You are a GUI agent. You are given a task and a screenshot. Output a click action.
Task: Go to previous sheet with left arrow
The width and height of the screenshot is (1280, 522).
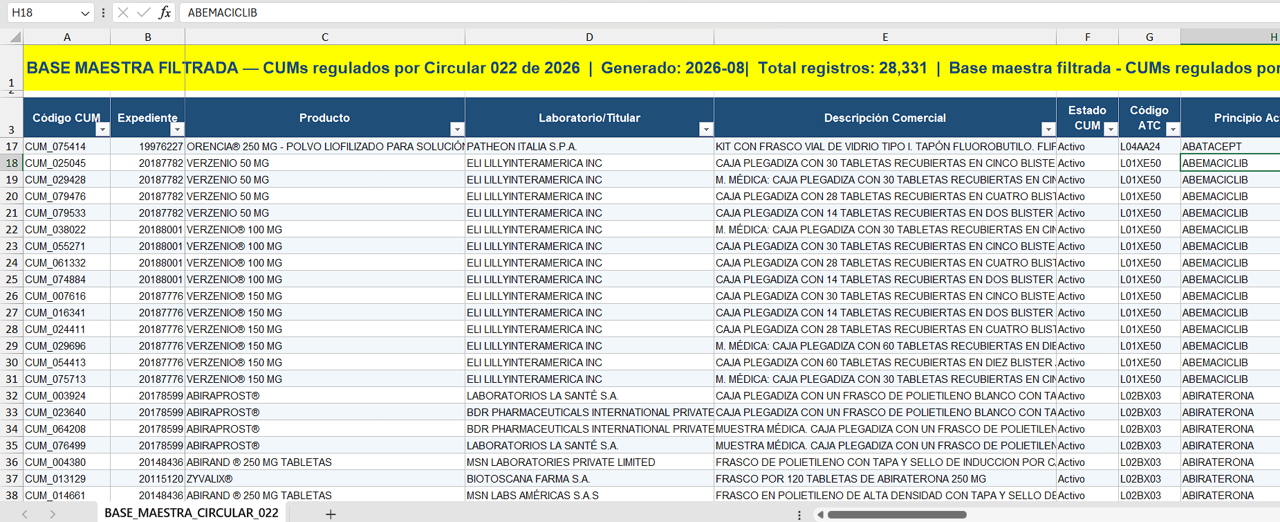[25, 514]
